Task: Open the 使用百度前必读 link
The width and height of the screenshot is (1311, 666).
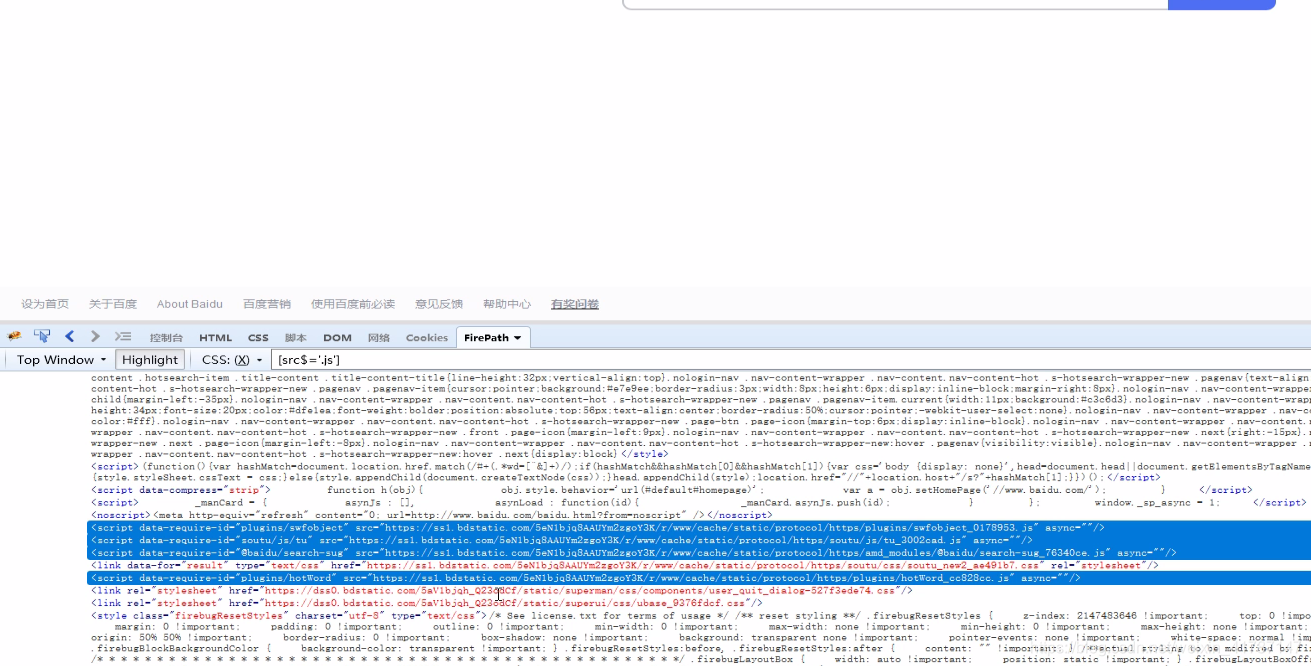Action: [x=353, y=304]
